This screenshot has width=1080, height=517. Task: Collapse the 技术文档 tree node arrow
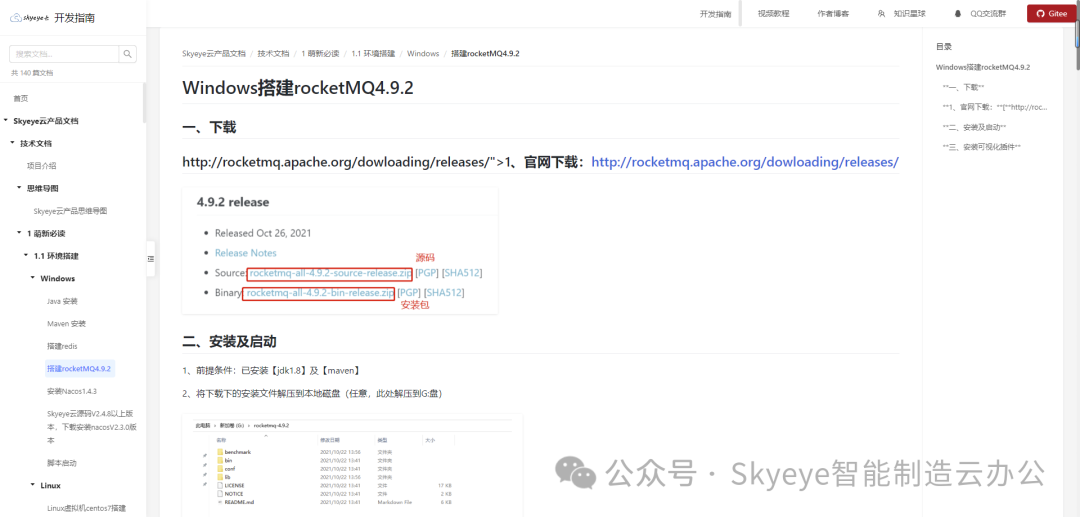coord(13,143)
